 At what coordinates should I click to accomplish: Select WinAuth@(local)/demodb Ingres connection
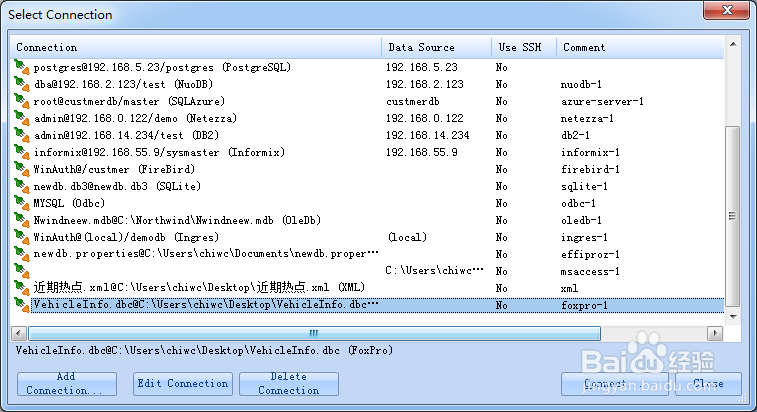point(126,237)
